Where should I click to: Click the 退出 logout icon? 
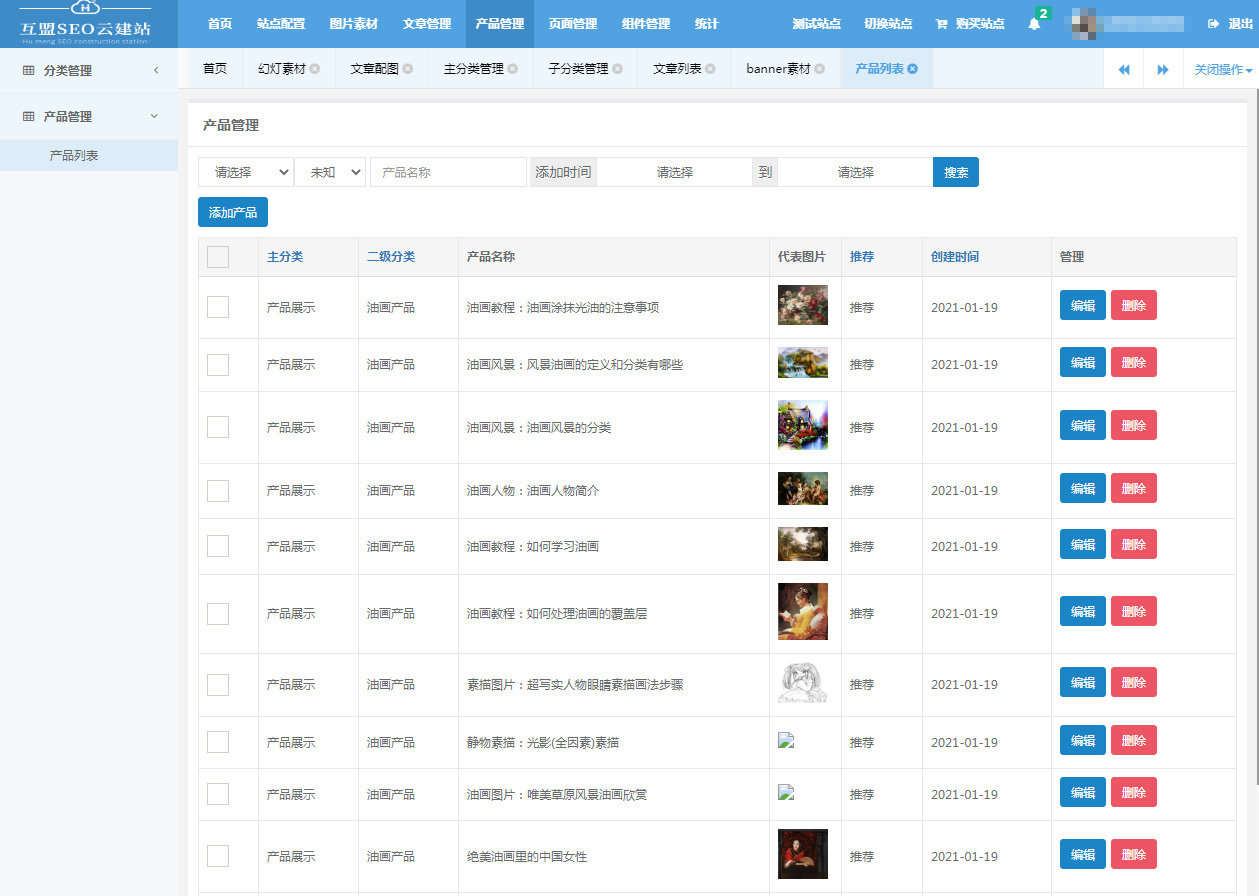pos(1213,24)
